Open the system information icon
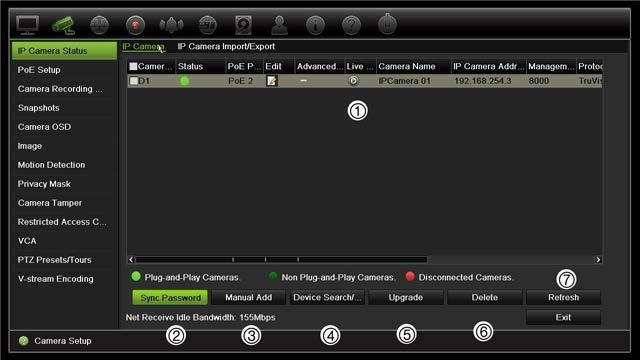 click(316, 25)
